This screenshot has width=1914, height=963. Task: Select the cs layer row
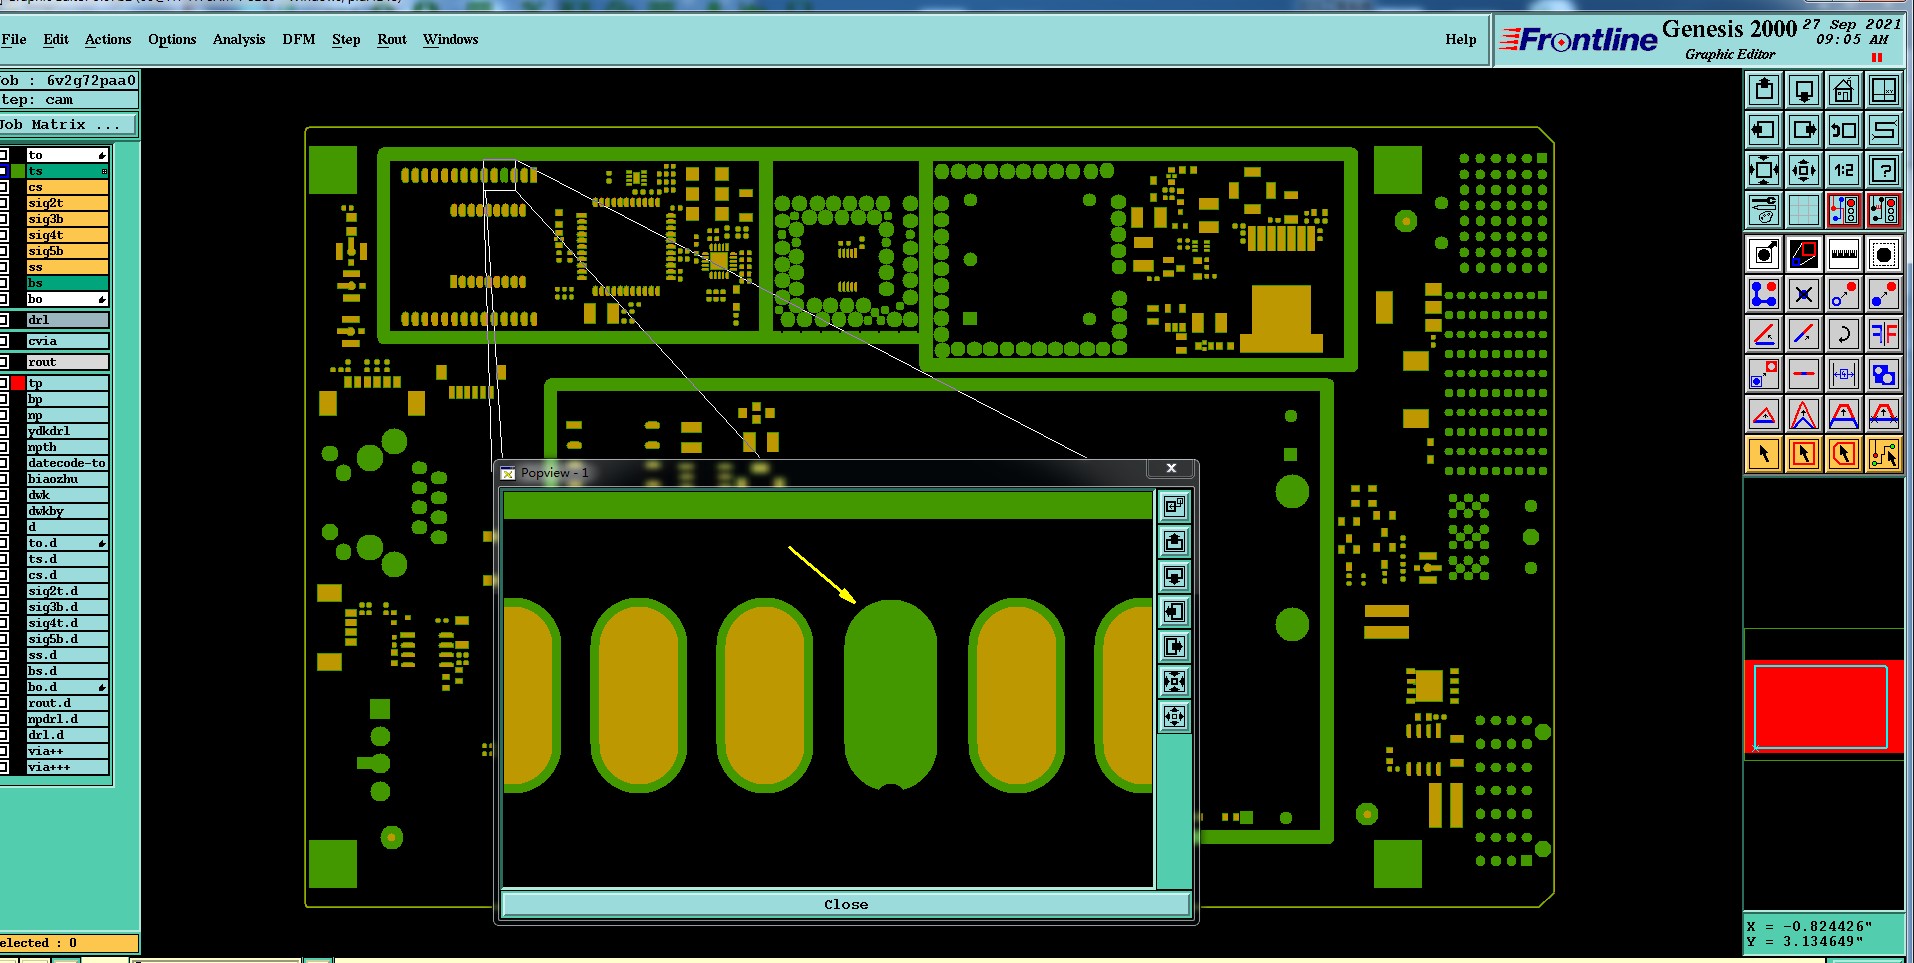(68, 187)
